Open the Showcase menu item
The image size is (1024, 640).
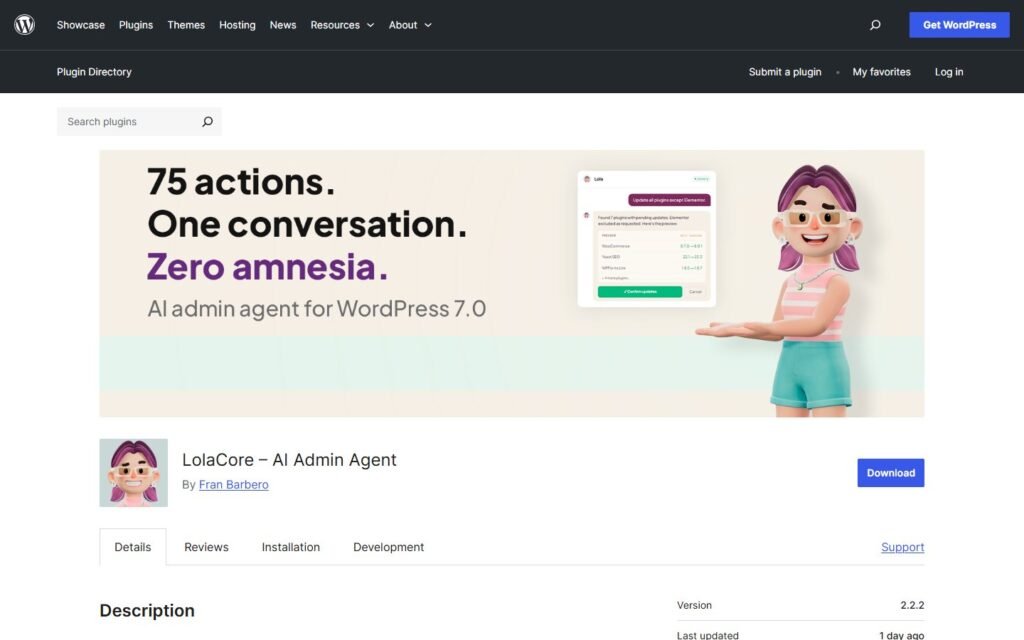tap(80, 25)
